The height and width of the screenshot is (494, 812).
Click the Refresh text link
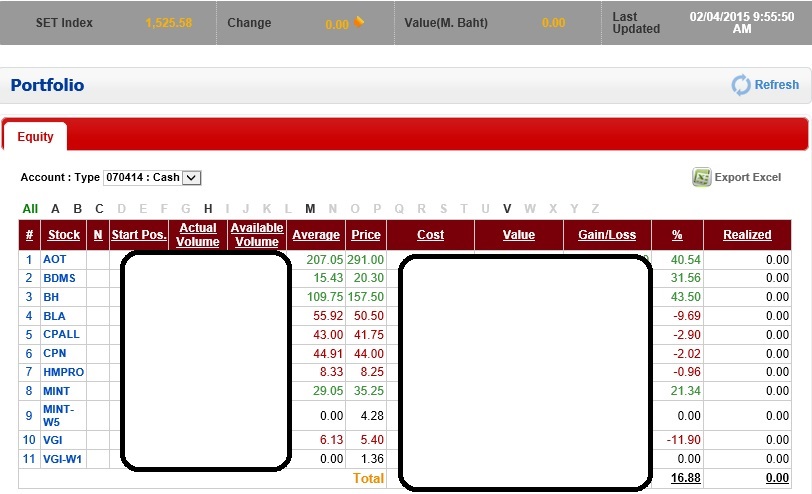[776, 84]
